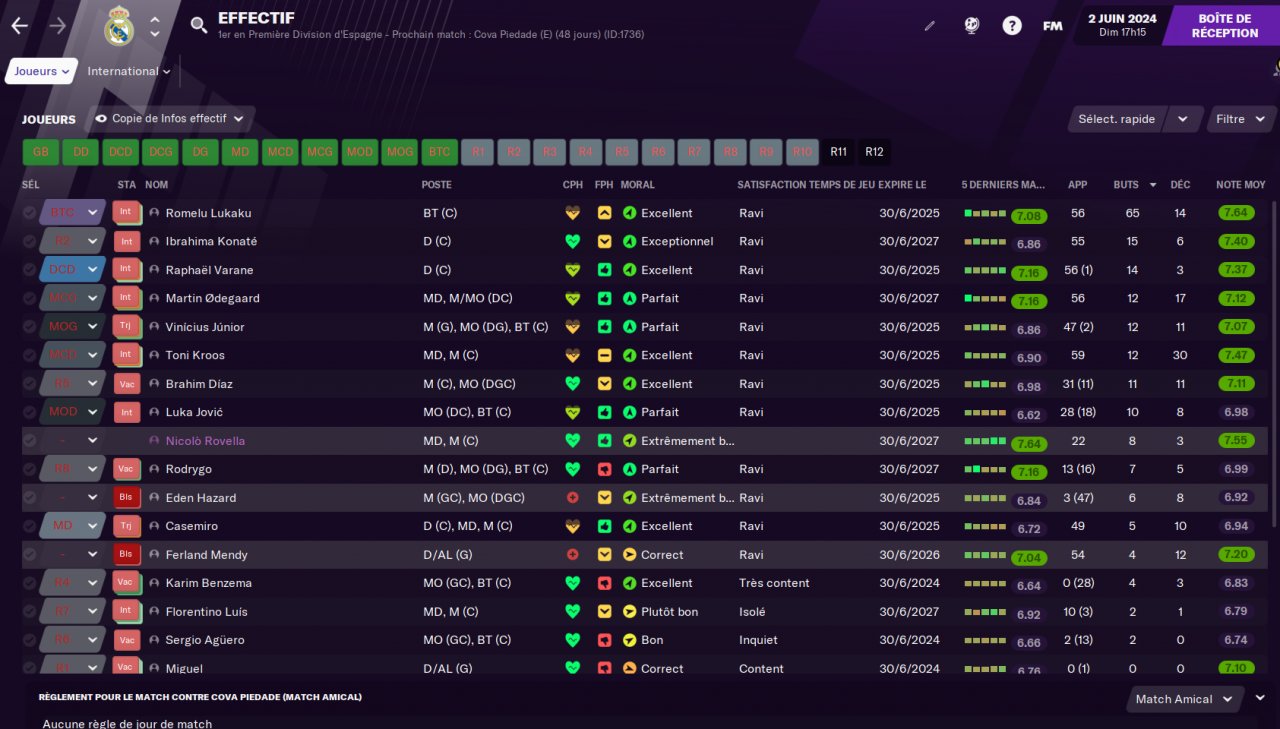
Task: Click the Bls injury badge for Eden Hazard
Action: (x=127, y=498)
